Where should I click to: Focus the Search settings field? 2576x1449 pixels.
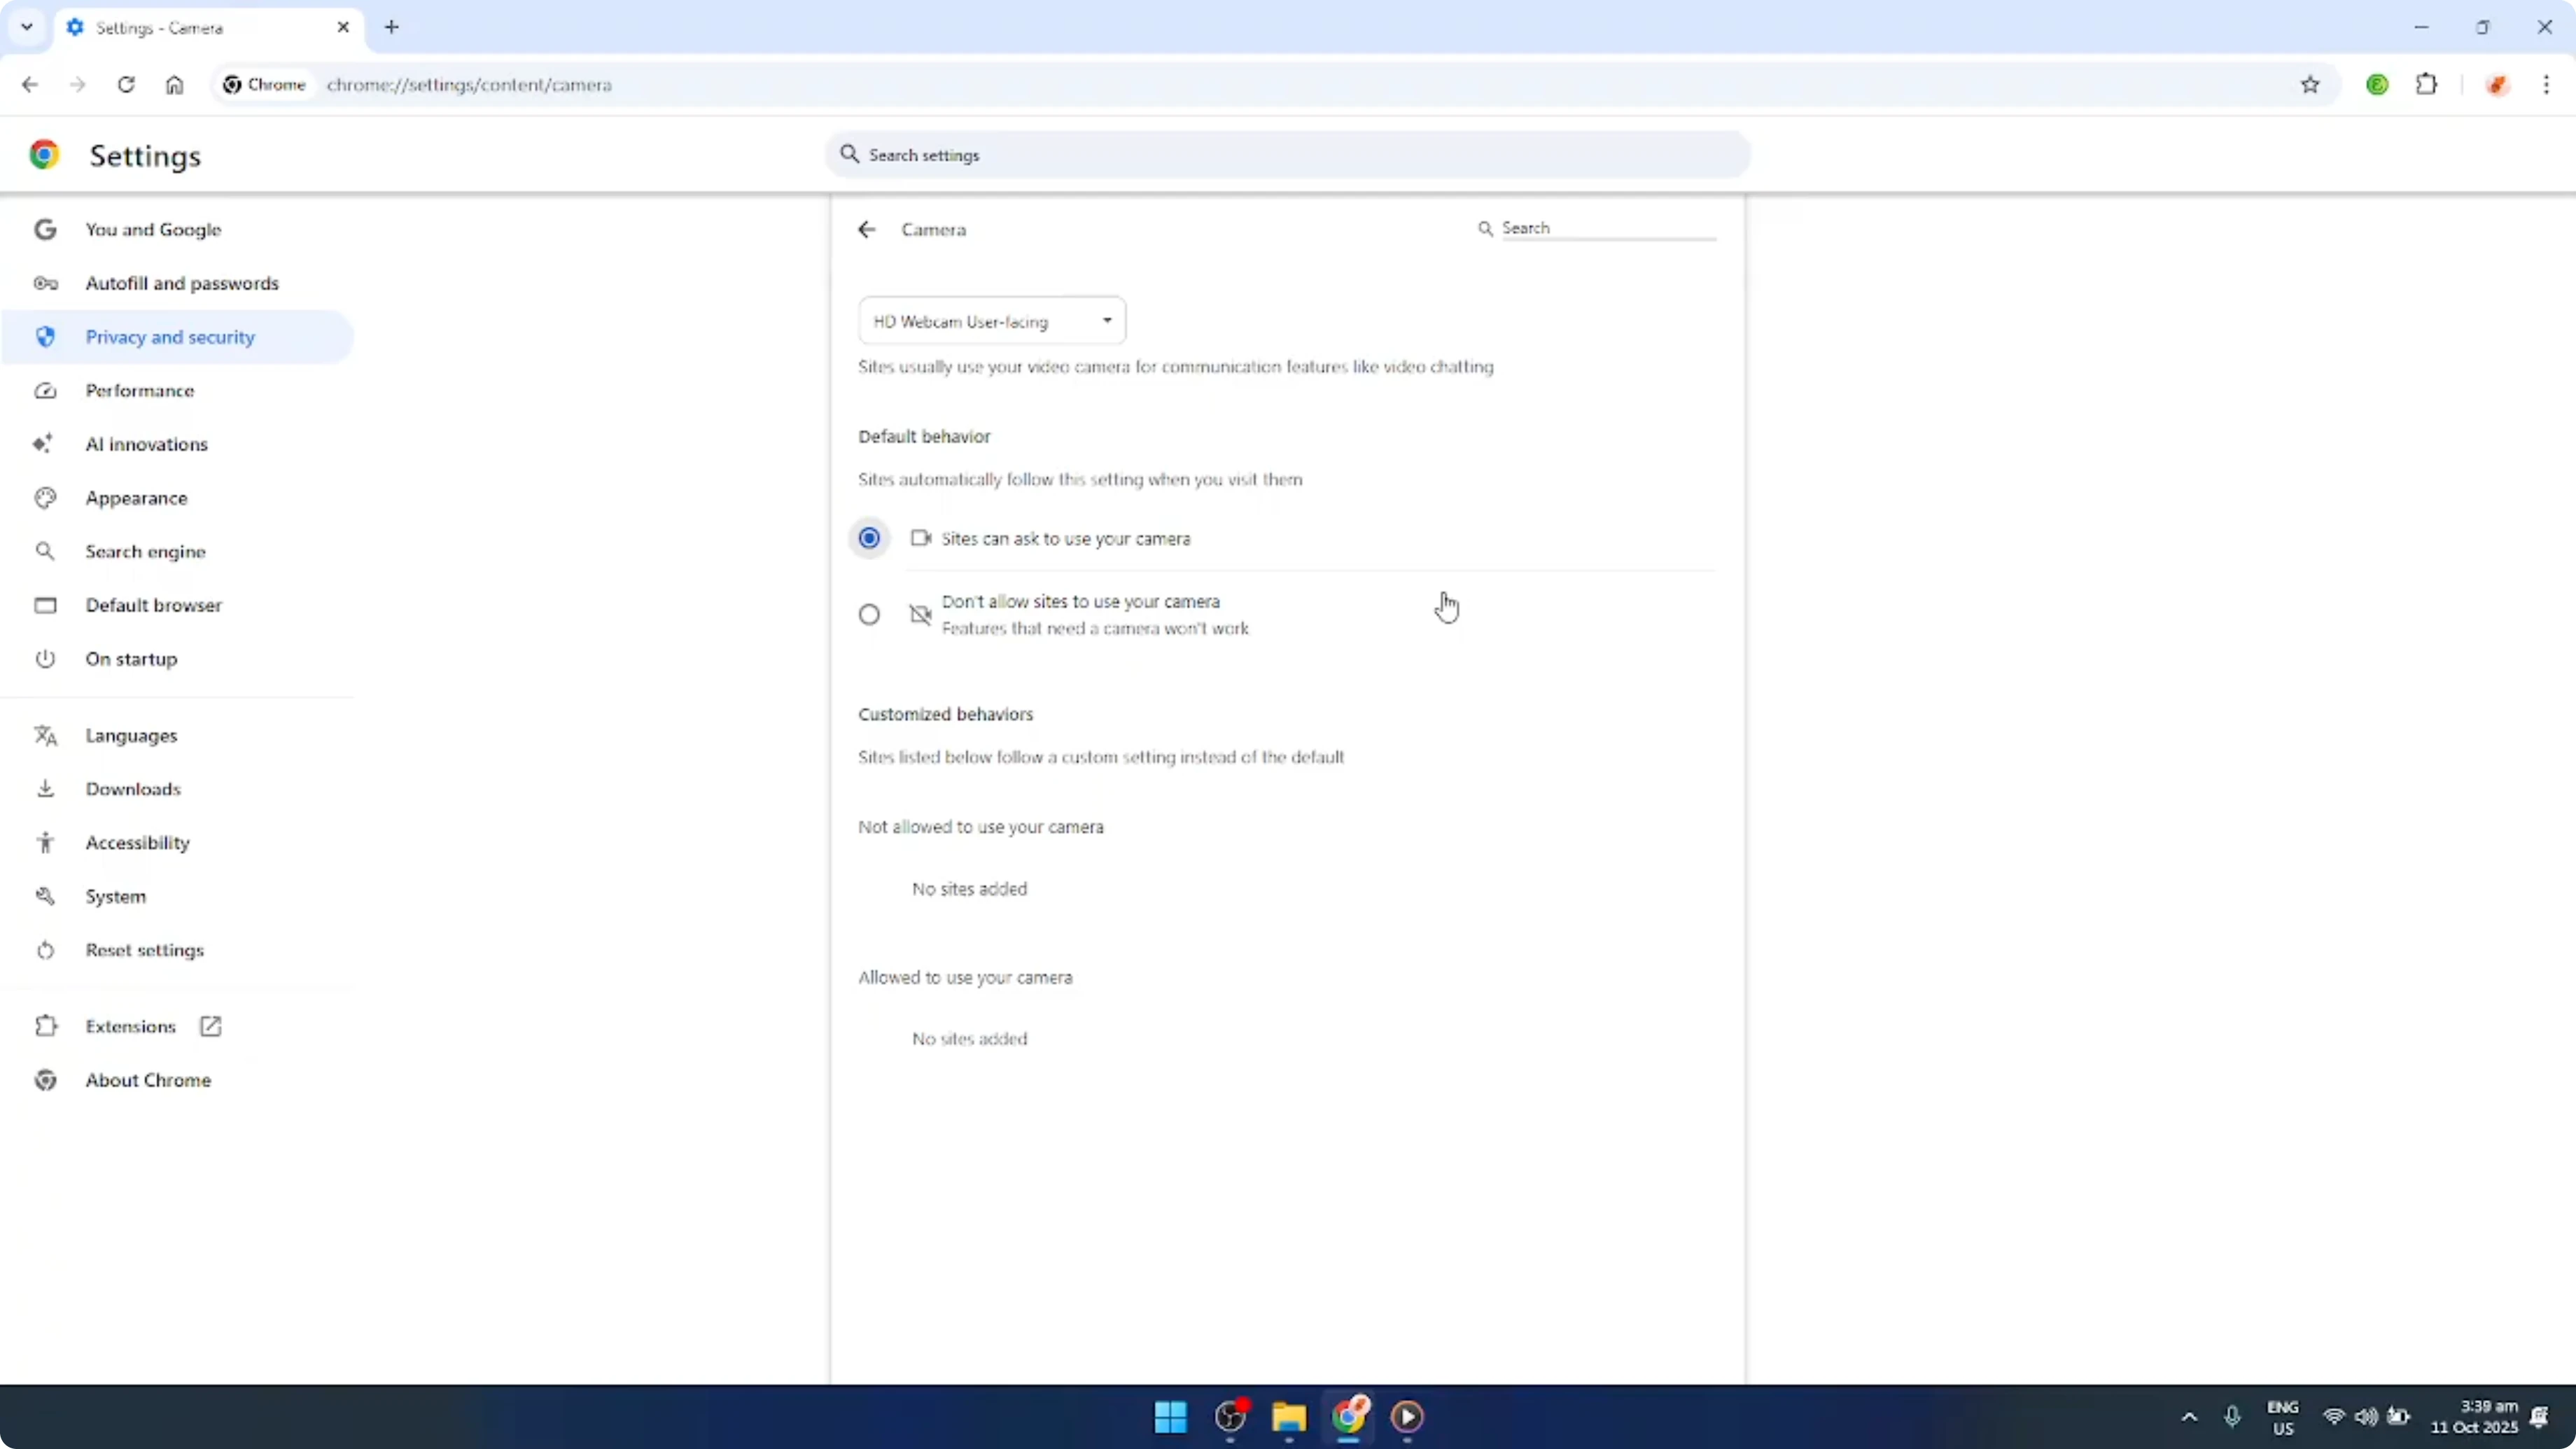(1288, 155)
